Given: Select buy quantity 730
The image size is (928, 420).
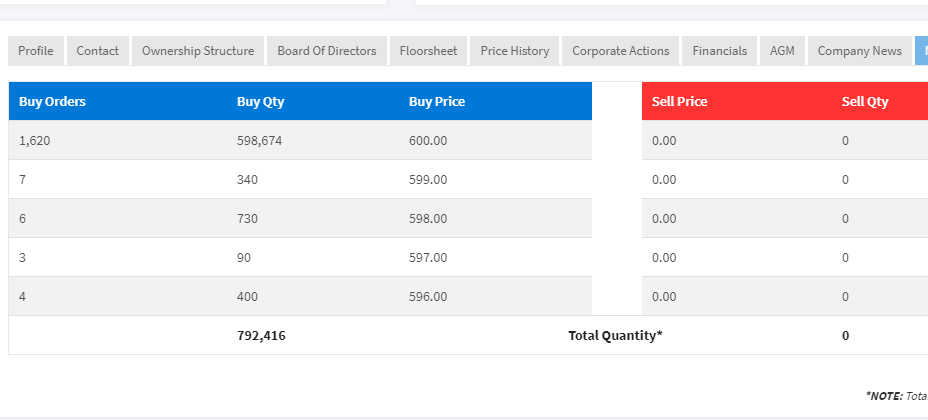Looking at the screenshot, I should point(247,219).
